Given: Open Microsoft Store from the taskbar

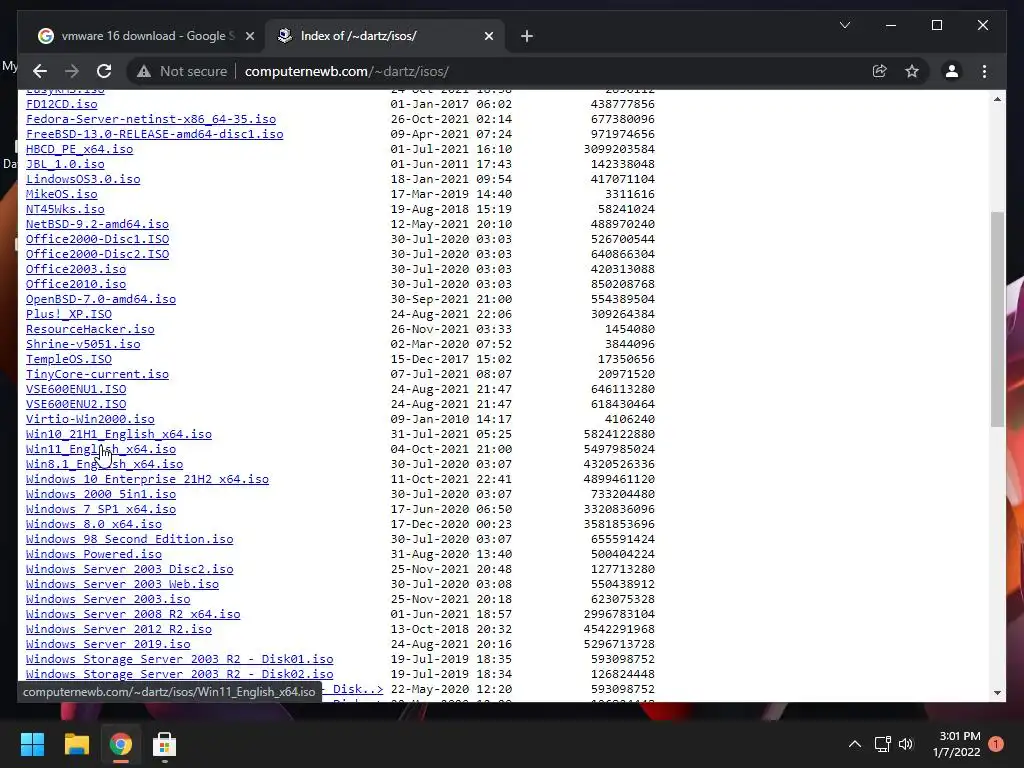Looking at the screenshot, I should pos(165,744).
